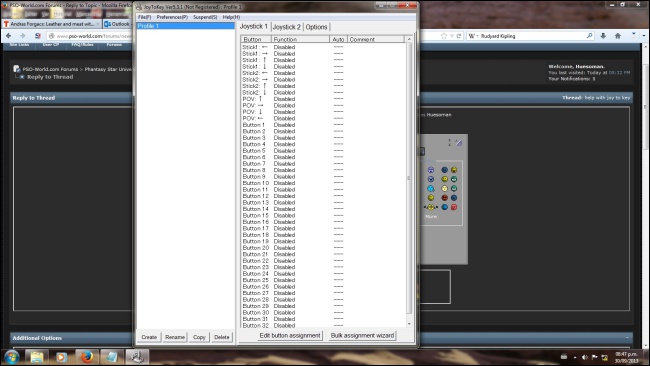This screenshot has height=366, width=650.
Task: Launch the Bulk assignment wizard
Action: [362, 335]
